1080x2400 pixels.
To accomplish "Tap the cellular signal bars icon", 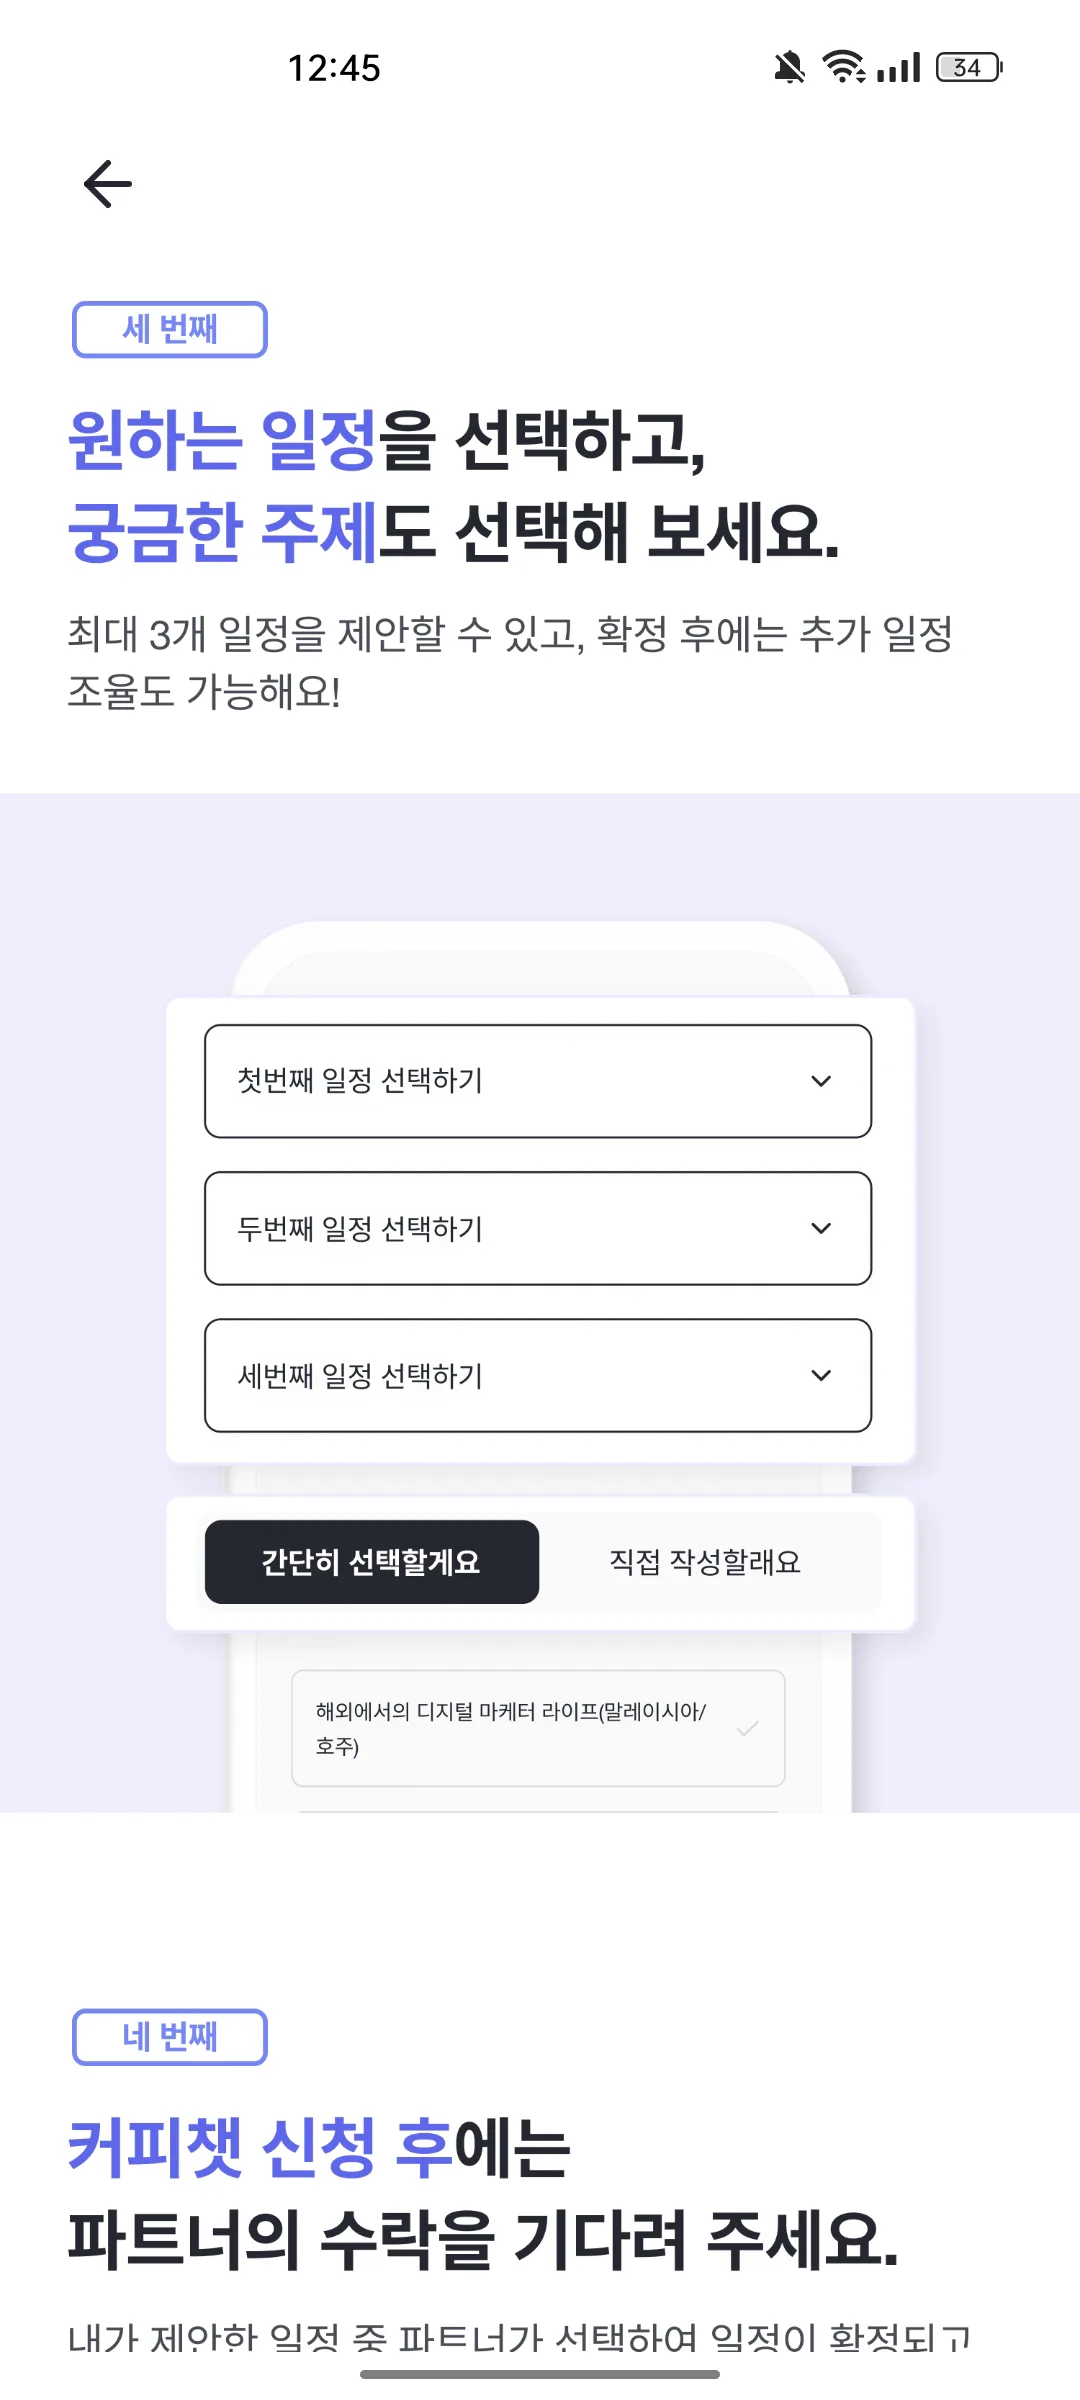I will pos(898,68).
